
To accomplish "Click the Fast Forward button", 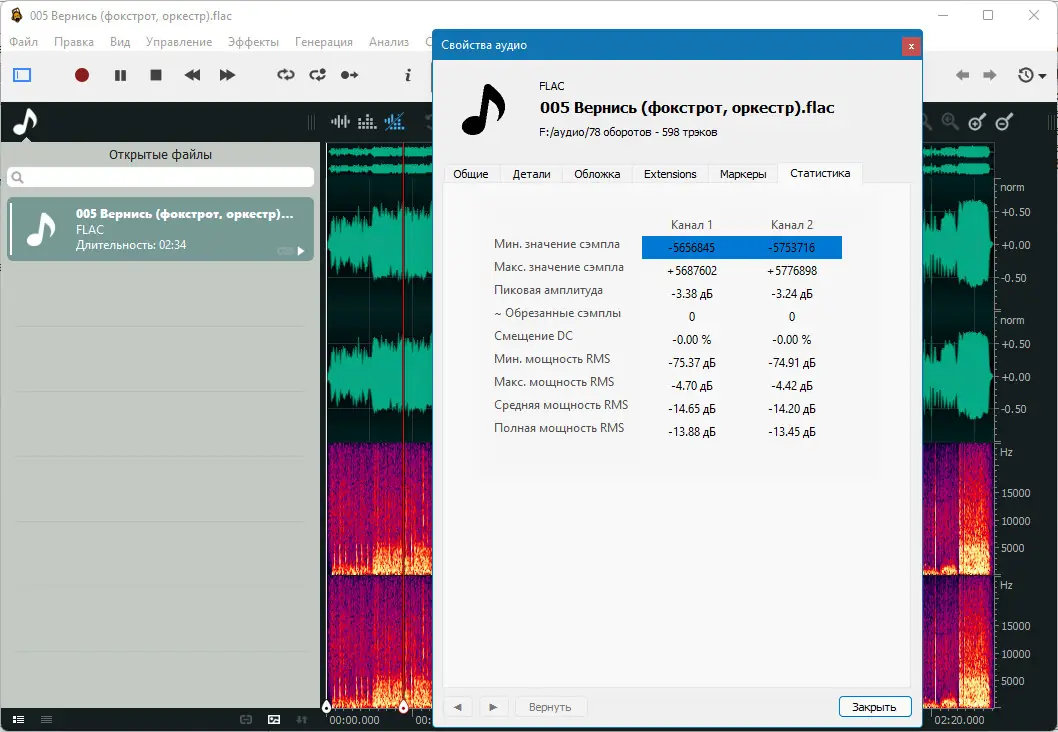I will pyautogui.click(x=227, y=75).
